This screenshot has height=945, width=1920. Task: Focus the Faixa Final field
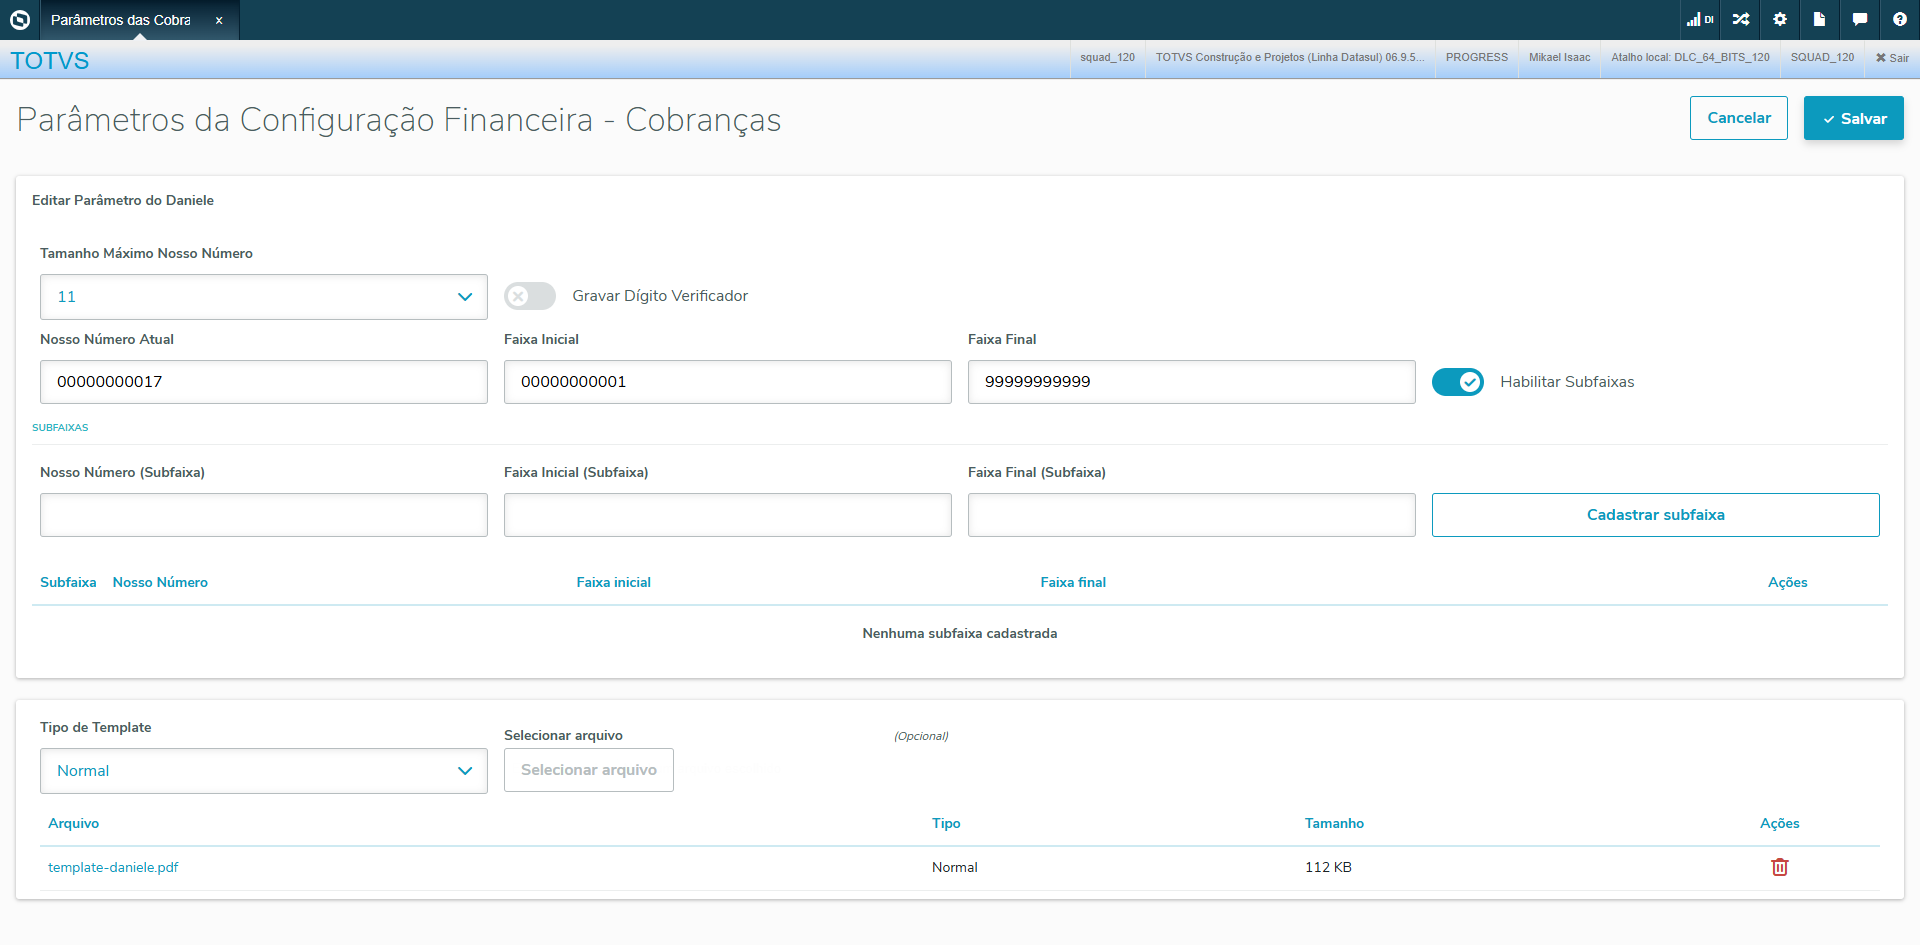pos(1192,382)
